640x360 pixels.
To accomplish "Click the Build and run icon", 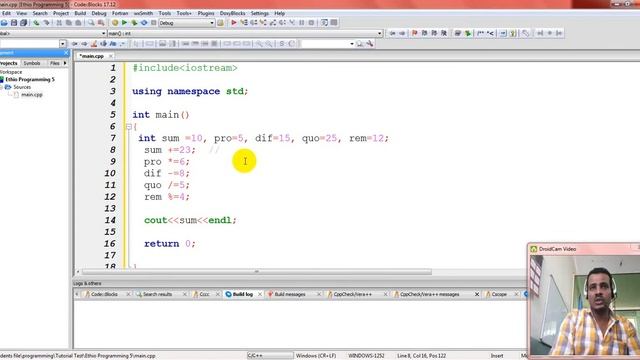I will pos(134,23).
